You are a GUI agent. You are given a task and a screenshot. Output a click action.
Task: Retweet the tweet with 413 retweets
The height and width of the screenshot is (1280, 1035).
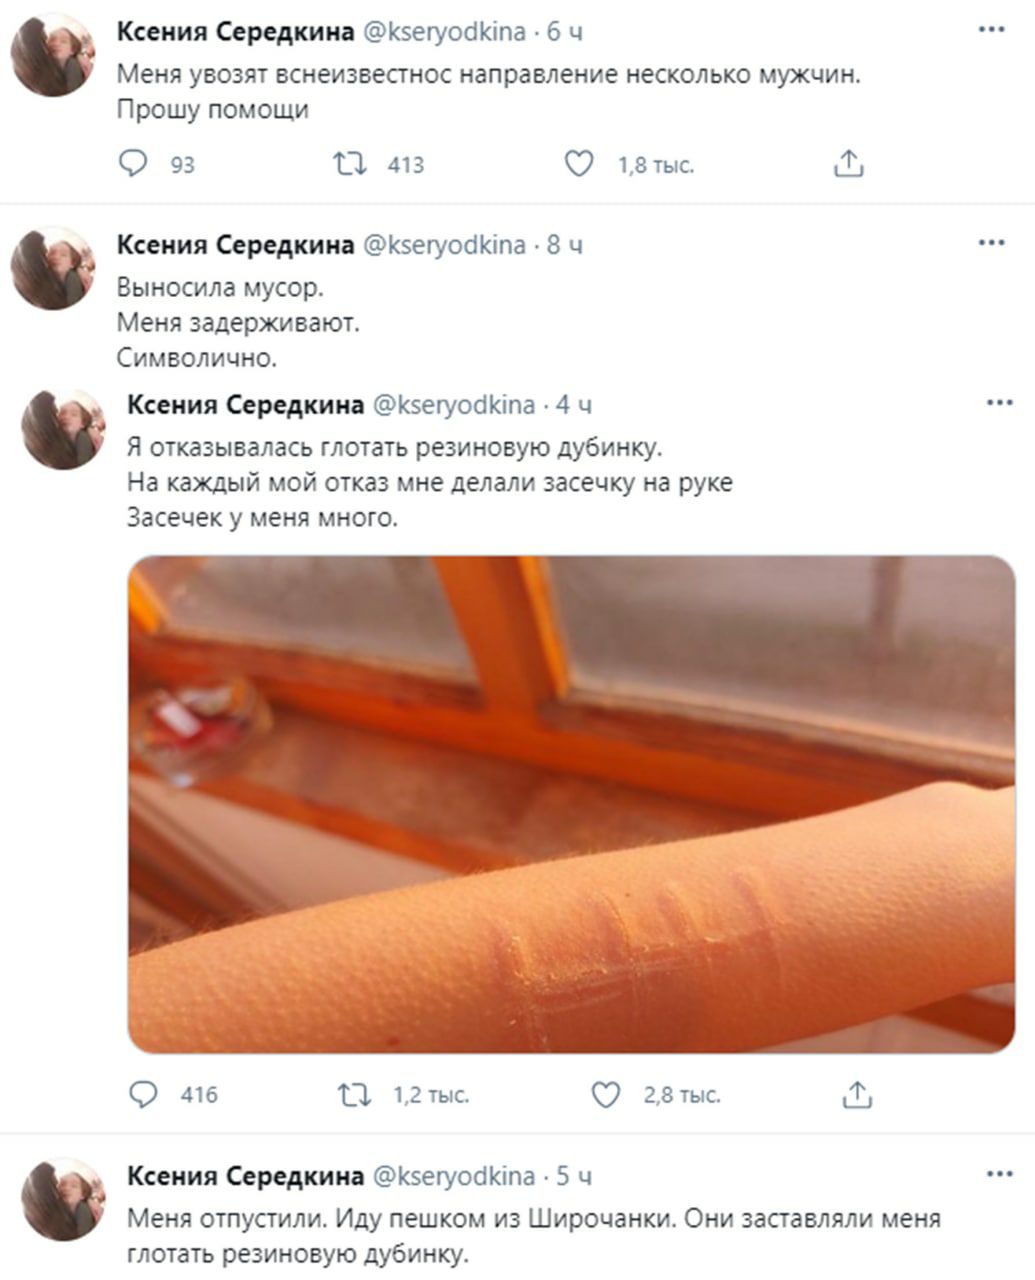click(349, 163)
